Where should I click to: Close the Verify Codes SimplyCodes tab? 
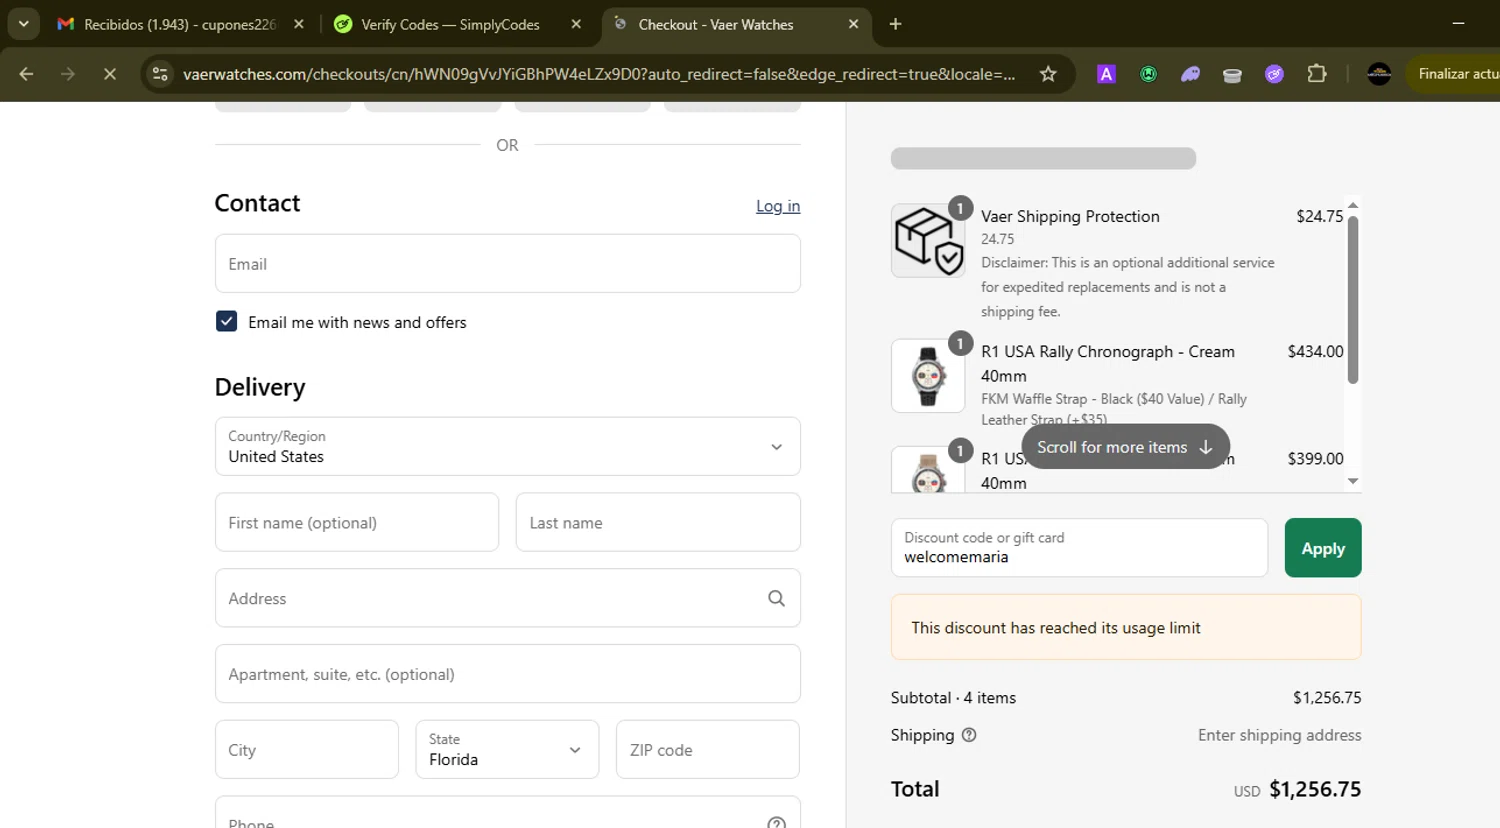pyautogui.click(x=576, y=24)
